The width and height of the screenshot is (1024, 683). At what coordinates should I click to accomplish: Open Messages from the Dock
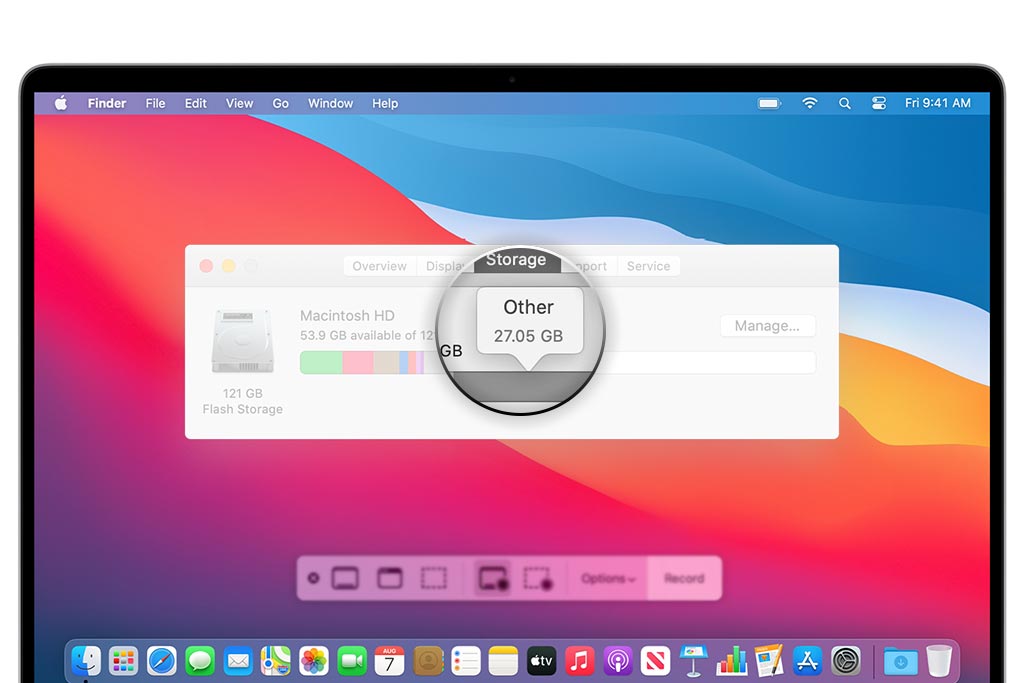click(x=200, y=661)
